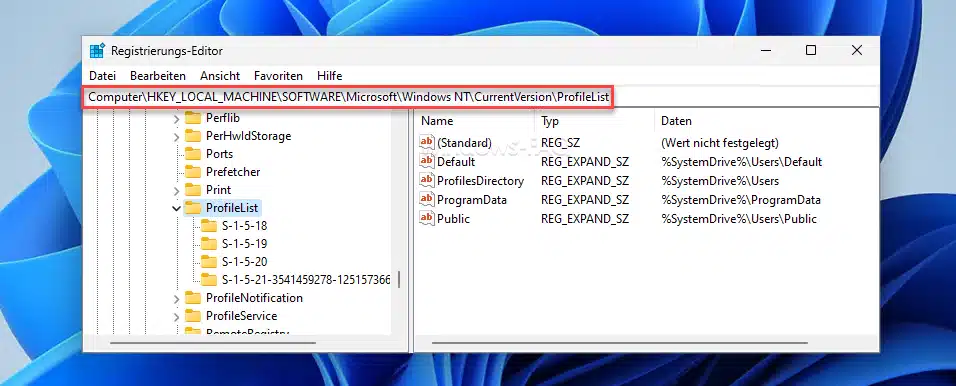Minimize the Registrierungs-Editor window

click(x=766, y=51)
